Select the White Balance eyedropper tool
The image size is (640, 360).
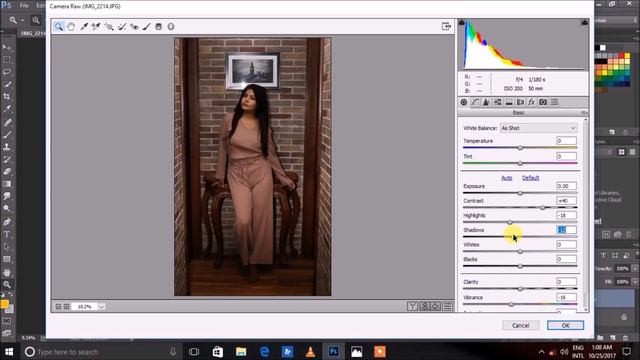pos(84,27)
